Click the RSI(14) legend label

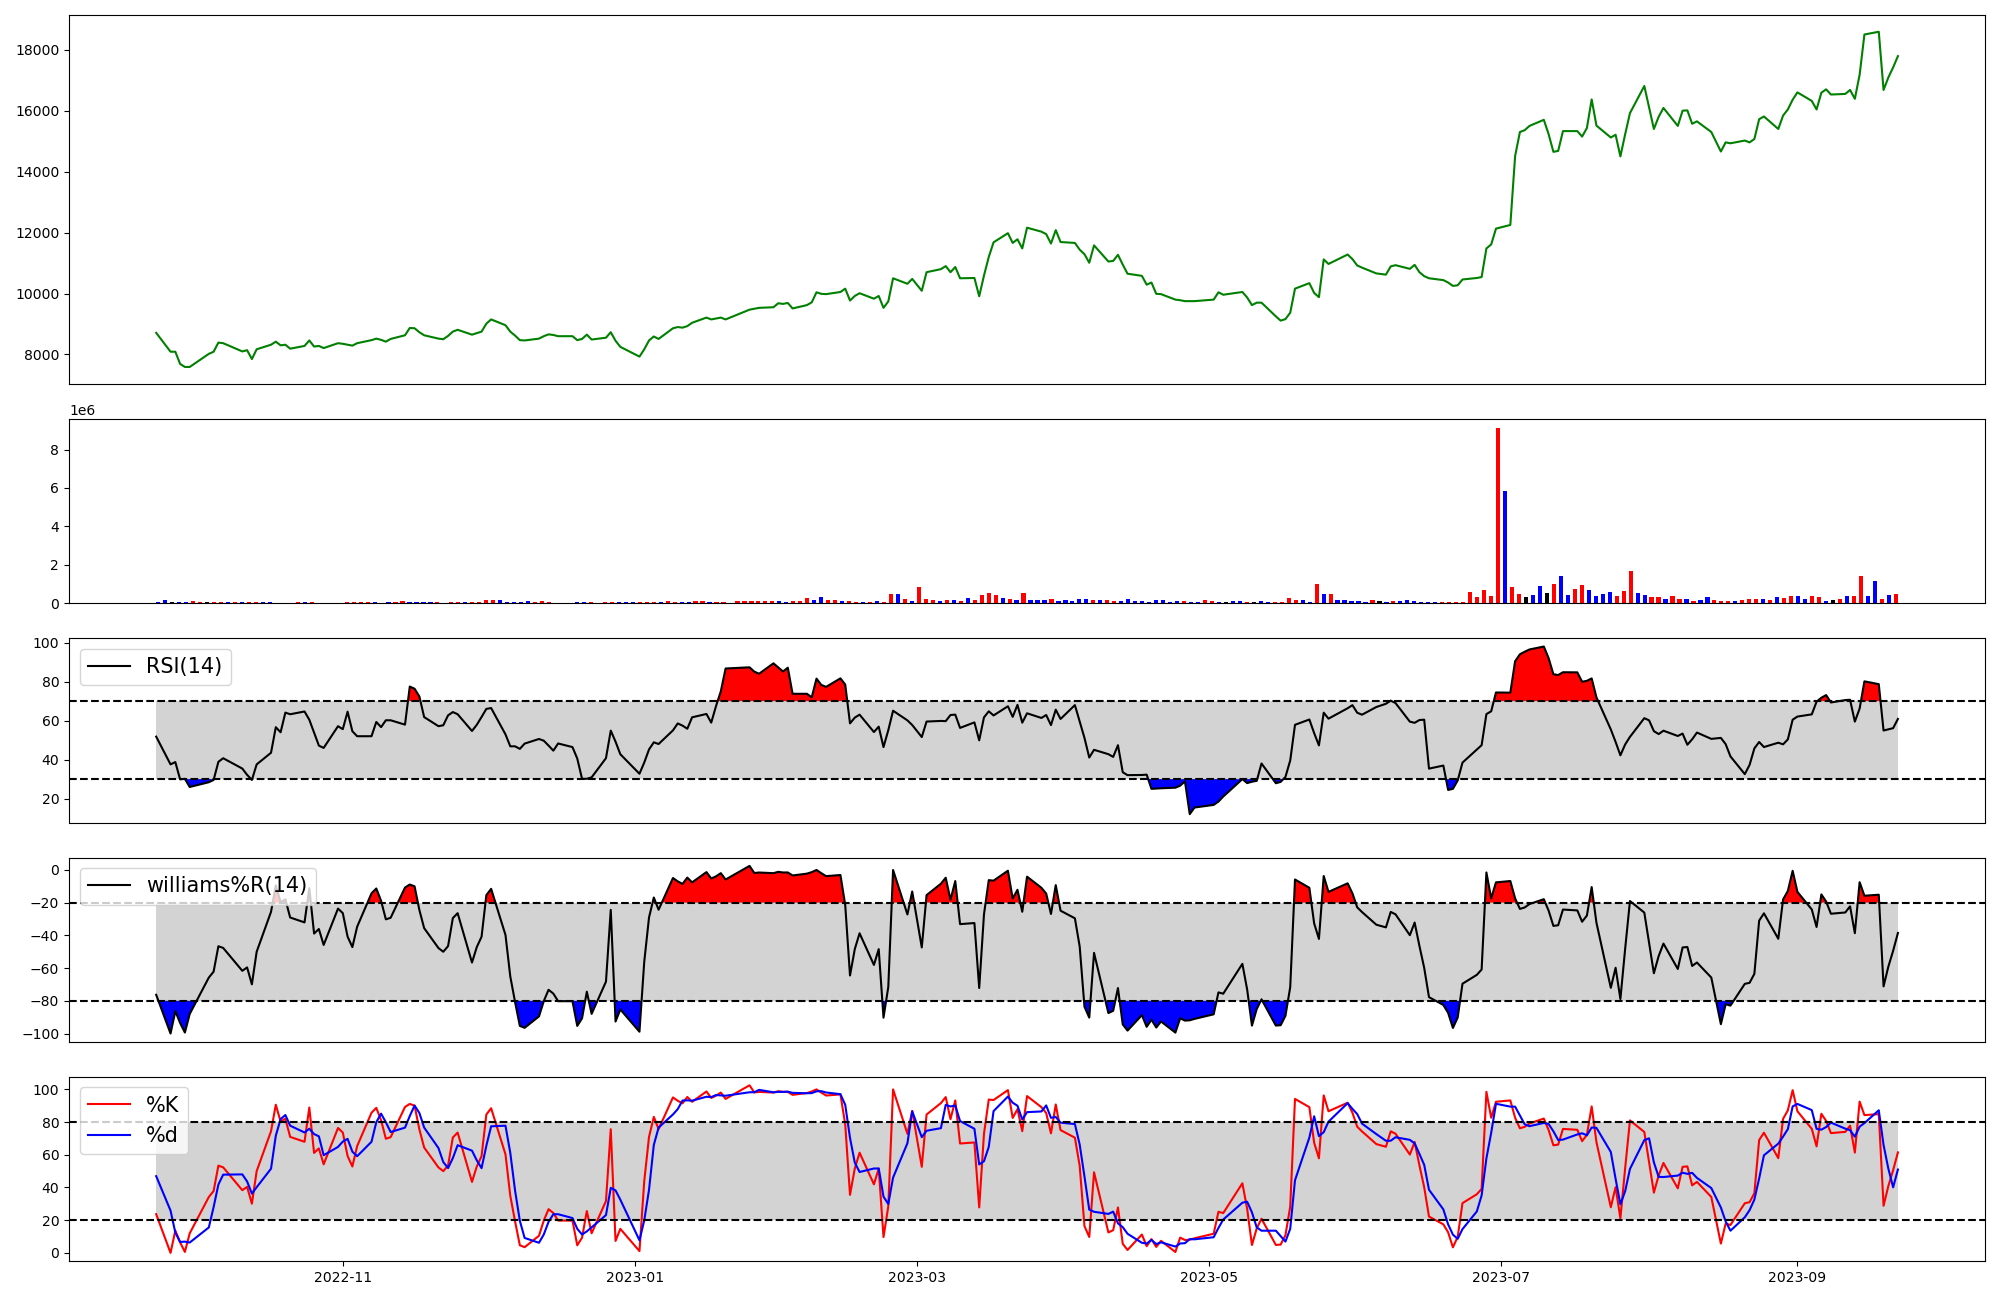[184, 666]
